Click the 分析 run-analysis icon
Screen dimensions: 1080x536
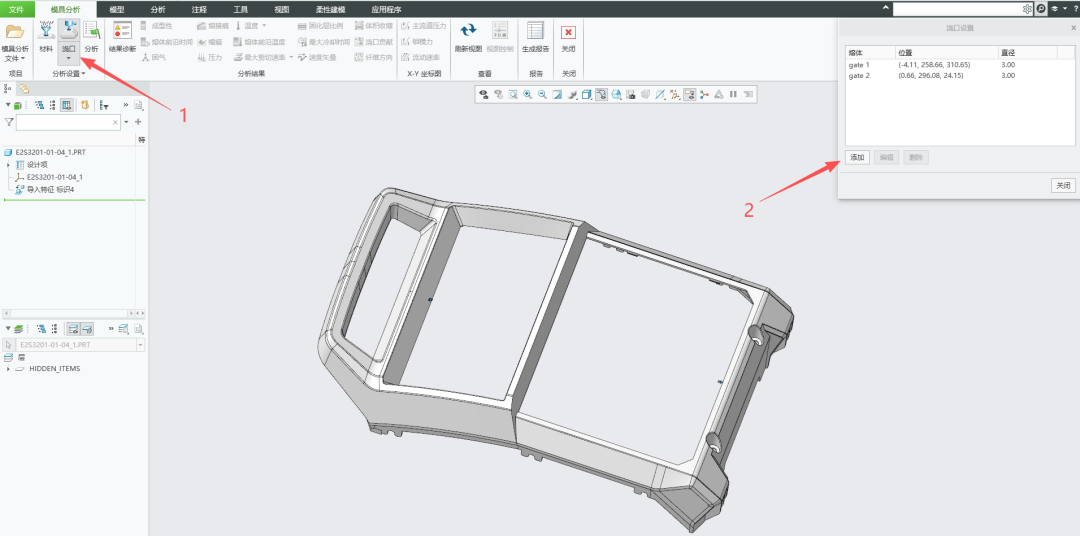[91, 31]
